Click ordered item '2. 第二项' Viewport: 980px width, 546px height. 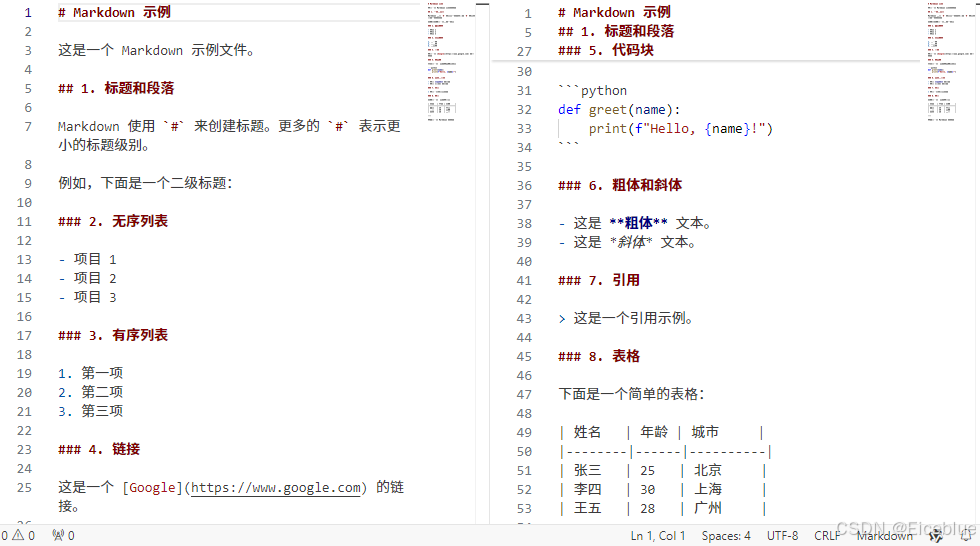tap(91, 392)
